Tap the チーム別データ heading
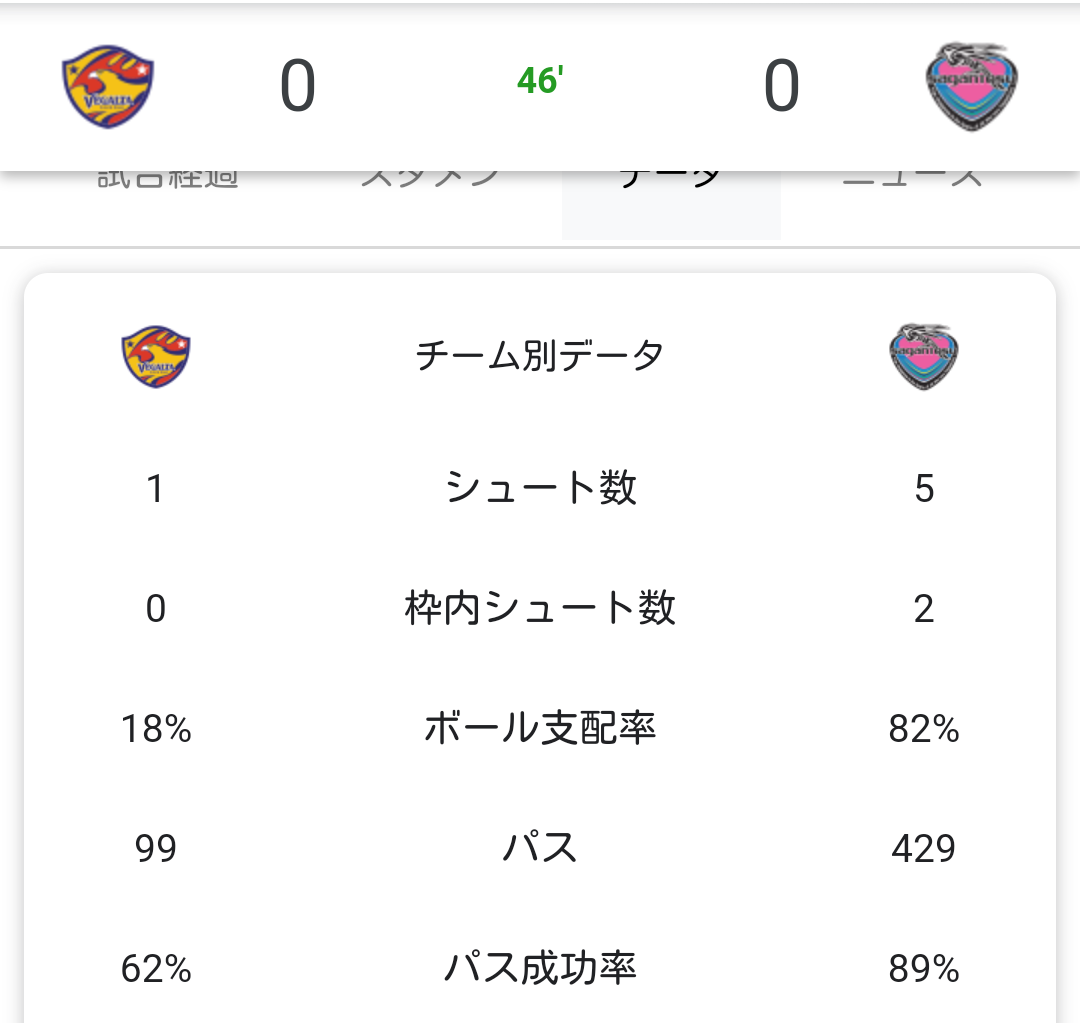This screenshot has height=1023, width=1080. (540, 355)
